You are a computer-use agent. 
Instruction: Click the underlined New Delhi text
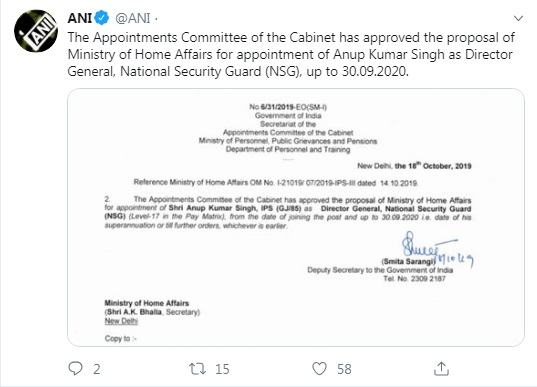click(x=121, y=321)
